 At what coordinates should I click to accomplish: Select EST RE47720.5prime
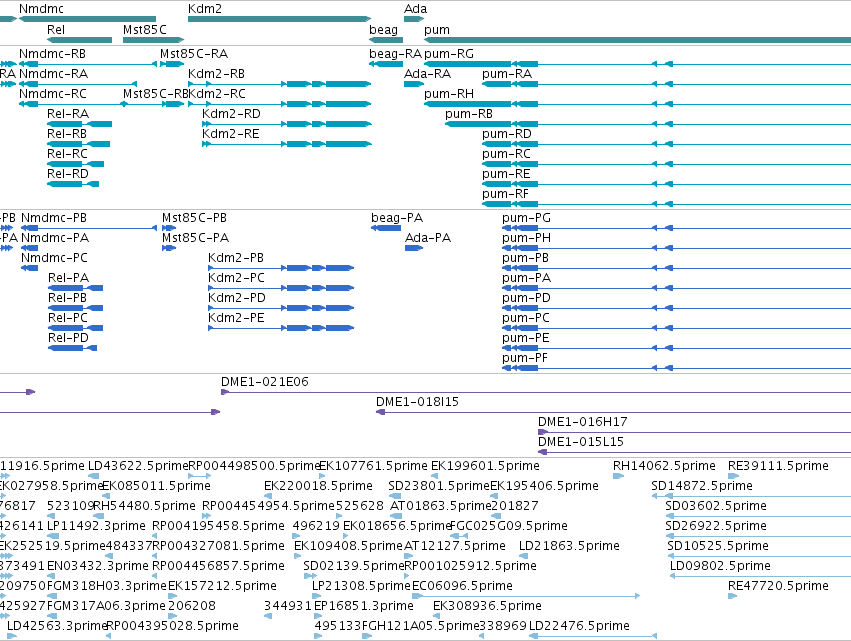(x=733, y=596)
